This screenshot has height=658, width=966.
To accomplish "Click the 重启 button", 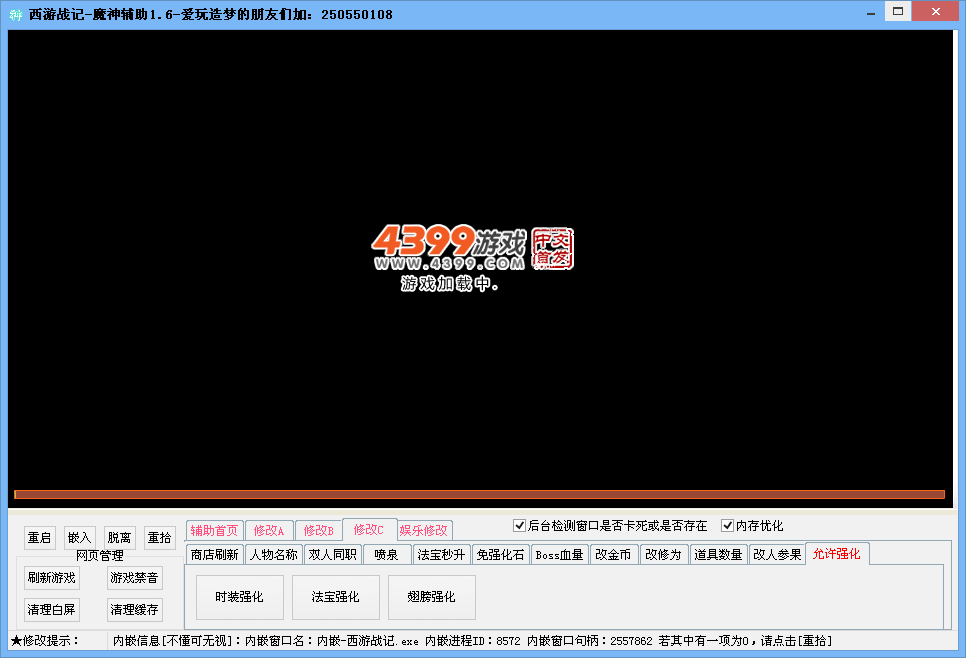I will click(x=39, y=538).
